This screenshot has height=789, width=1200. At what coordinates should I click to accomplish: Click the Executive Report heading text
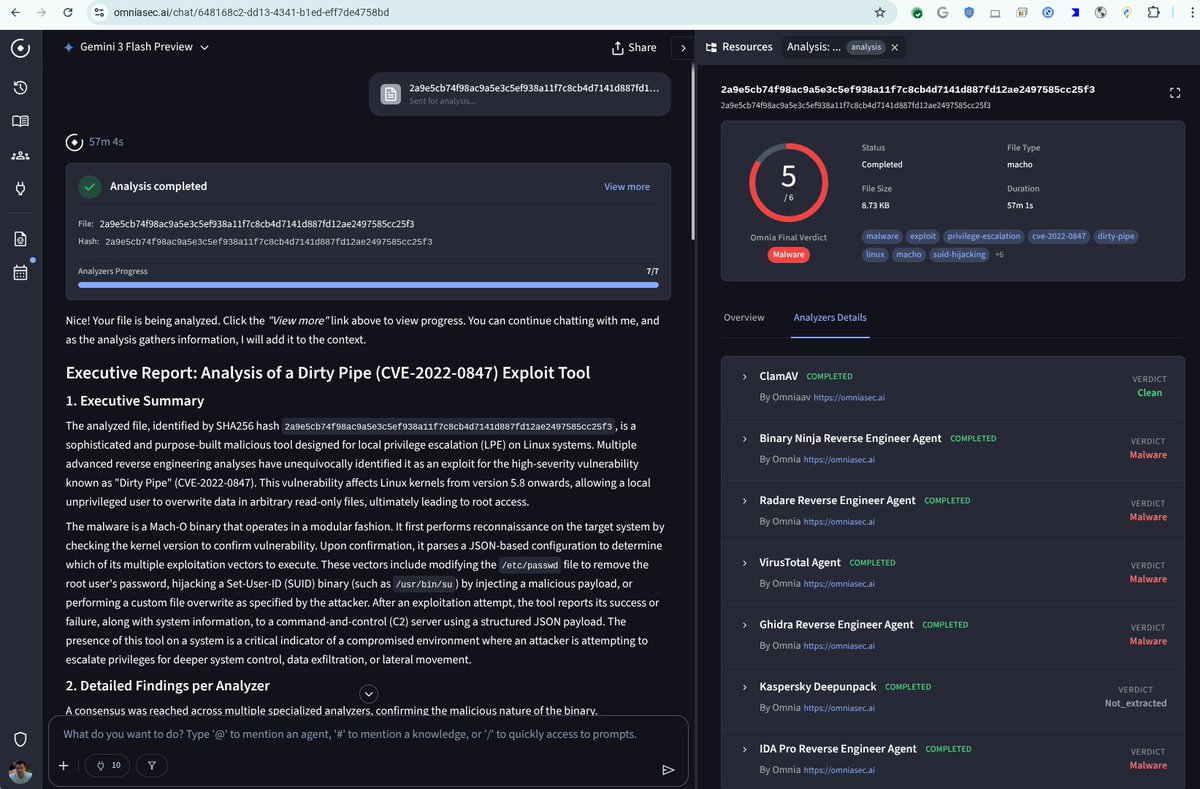[x=328, y=373]
